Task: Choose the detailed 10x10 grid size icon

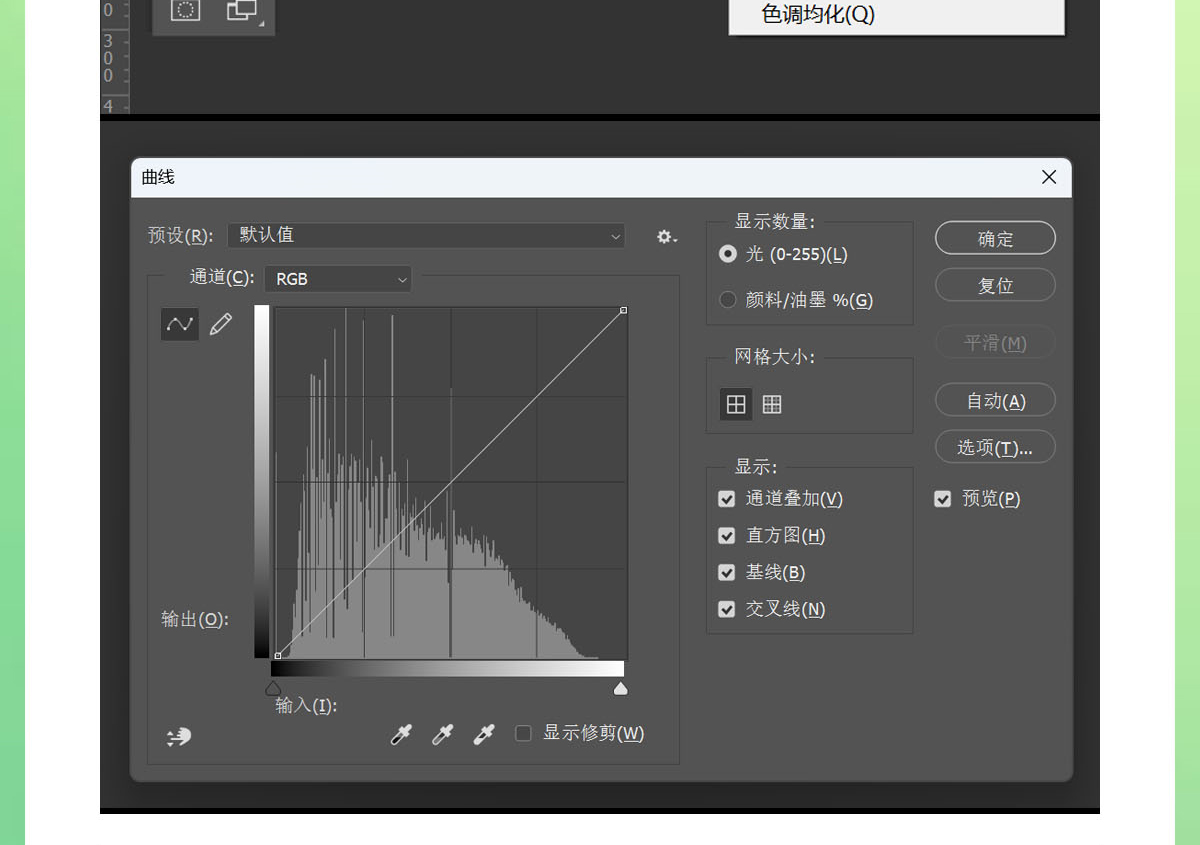Action: tap(772, 404)
